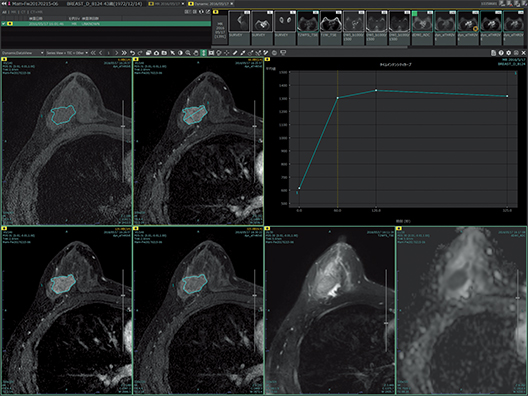Open dropdown arrow on the MR 2016/05/17 tab

183,4
